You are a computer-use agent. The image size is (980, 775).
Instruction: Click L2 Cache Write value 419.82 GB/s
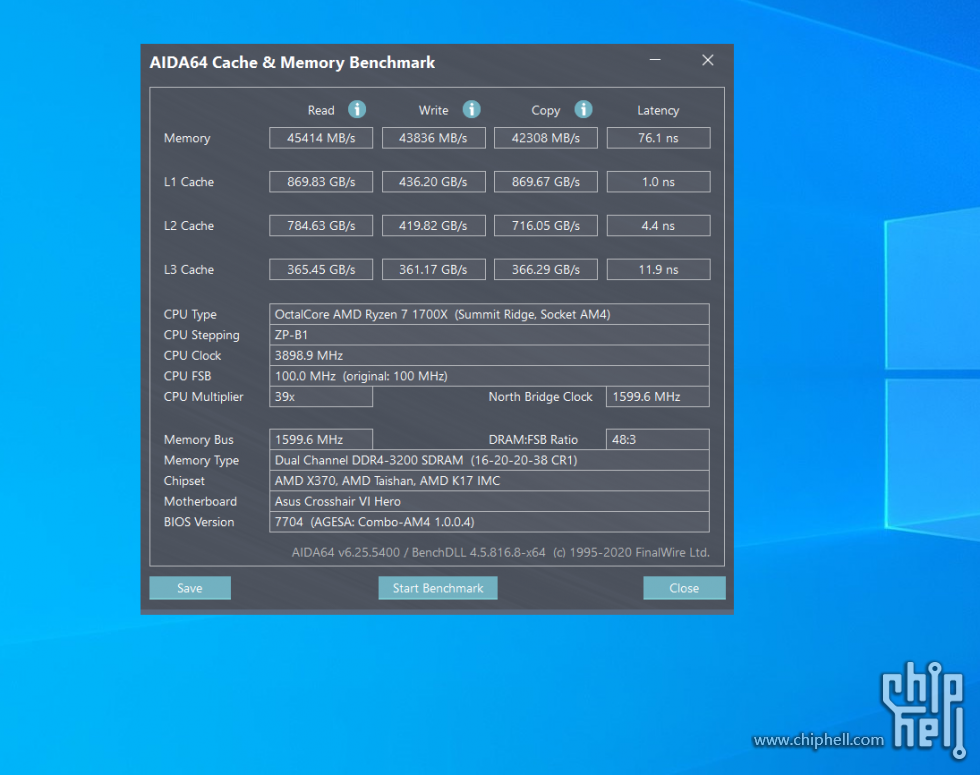[434, 226]
